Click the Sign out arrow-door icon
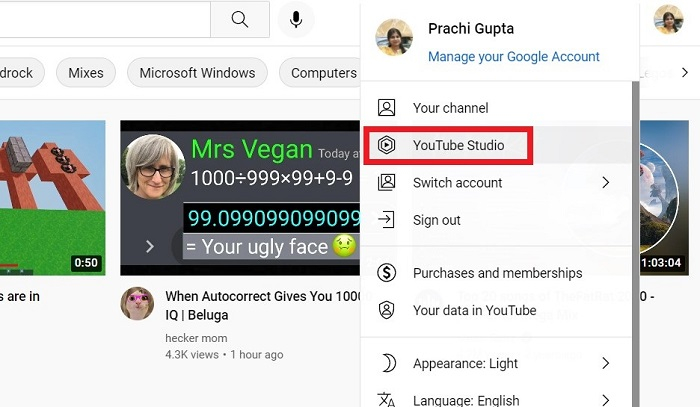This screenshot has height=407, width=700. click(x=386, y=220)
